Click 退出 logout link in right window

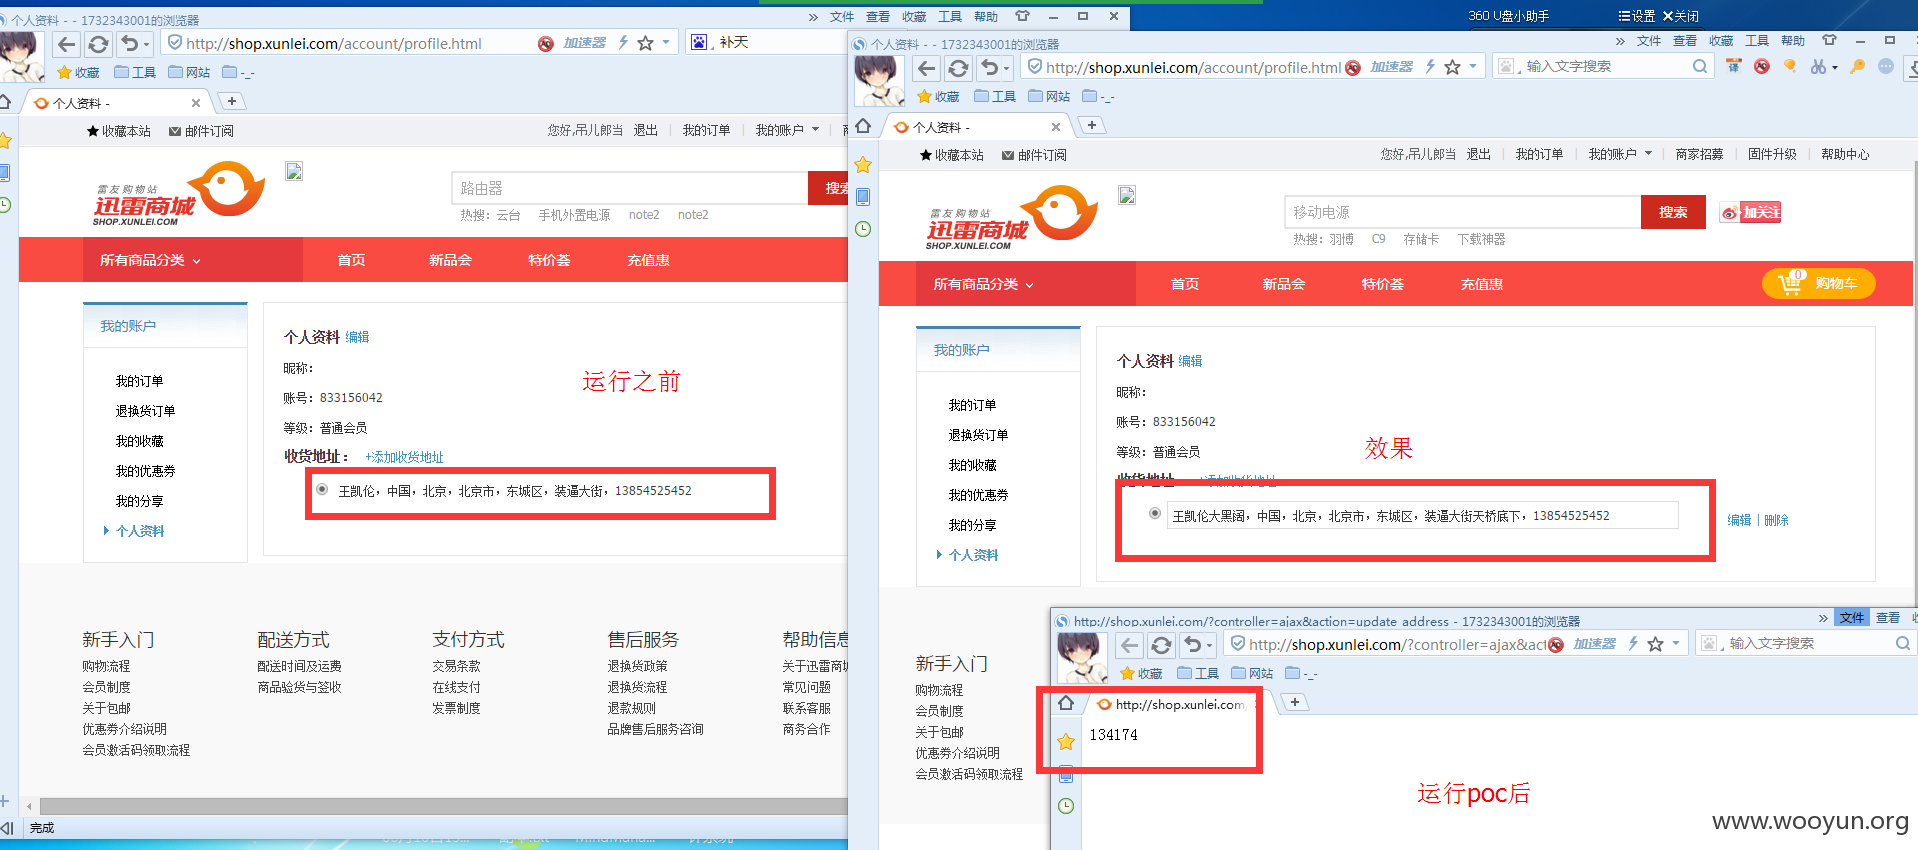point(1478,154)
